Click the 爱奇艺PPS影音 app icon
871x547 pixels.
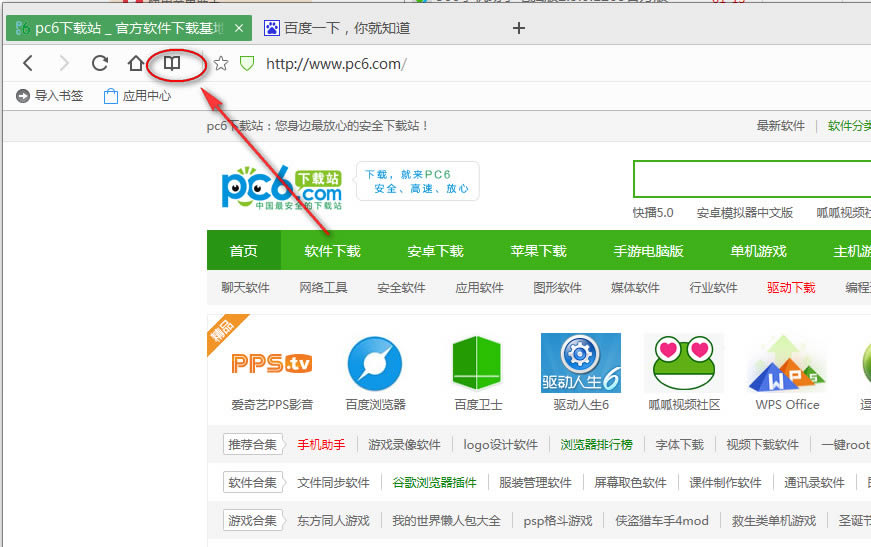pyautogui.click(x=272, y=364)
